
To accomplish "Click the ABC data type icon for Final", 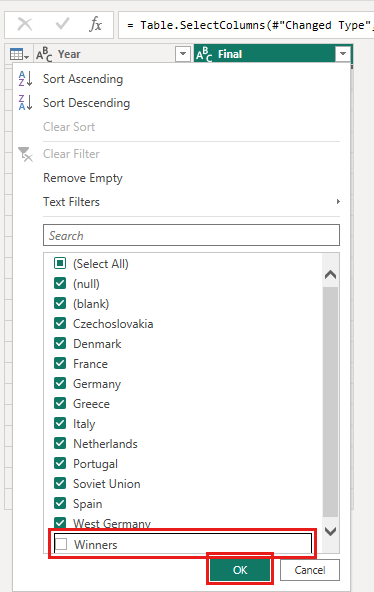I will coord(204,54).
